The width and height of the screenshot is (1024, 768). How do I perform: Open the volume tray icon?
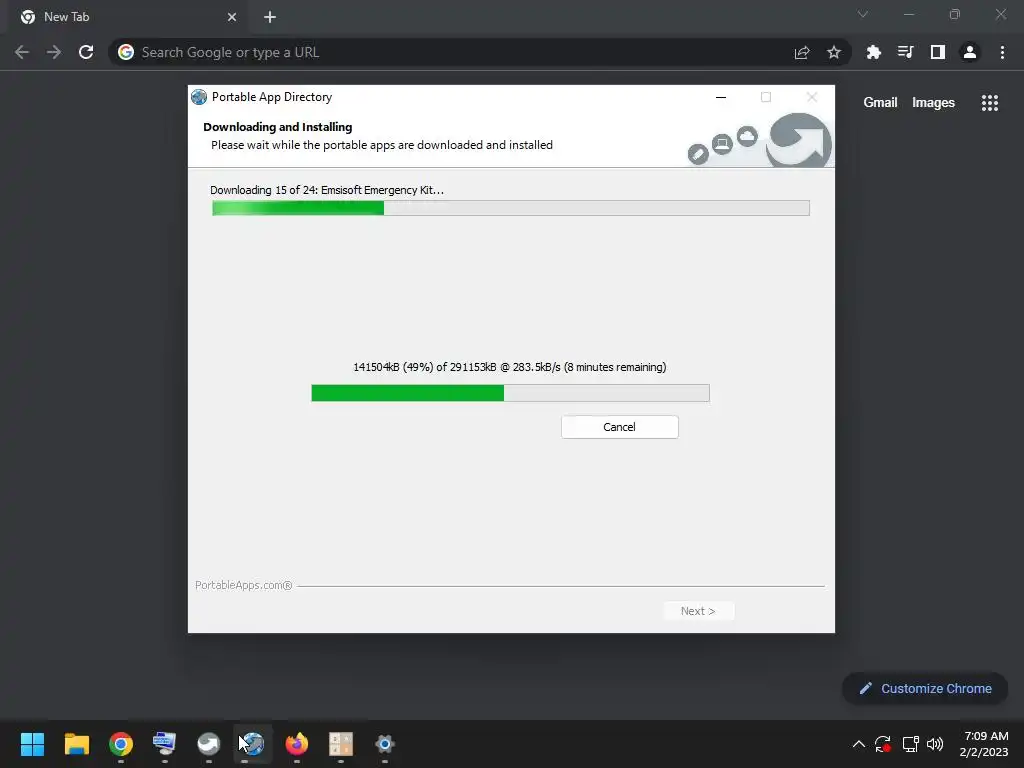pos(935,744)
